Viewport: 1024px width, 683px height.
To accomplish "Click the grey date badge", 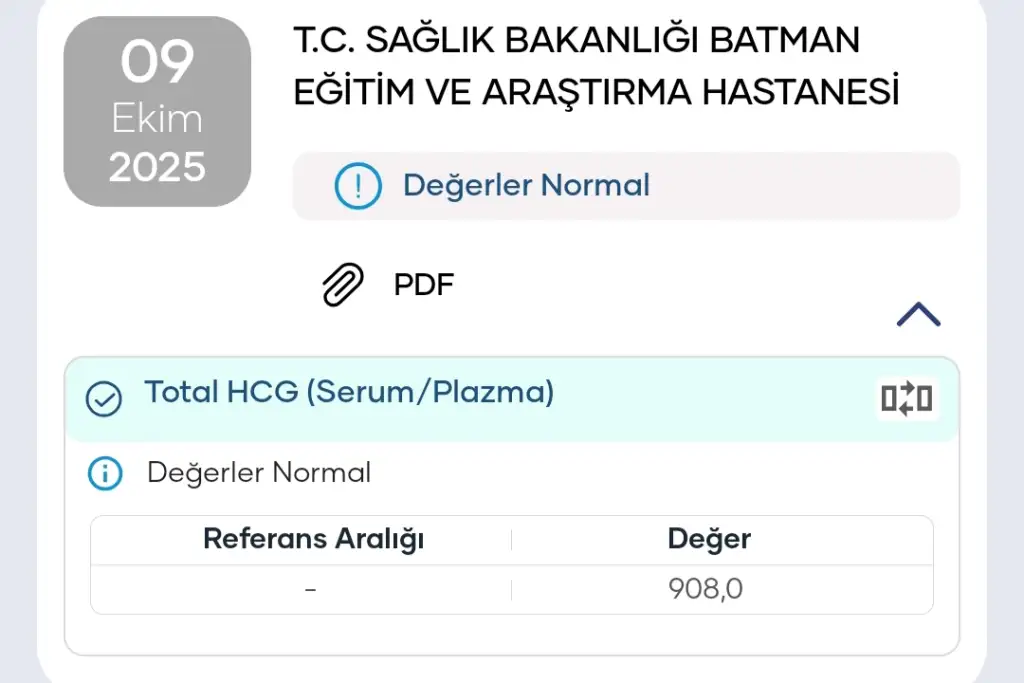I will (x=157, y=111).
